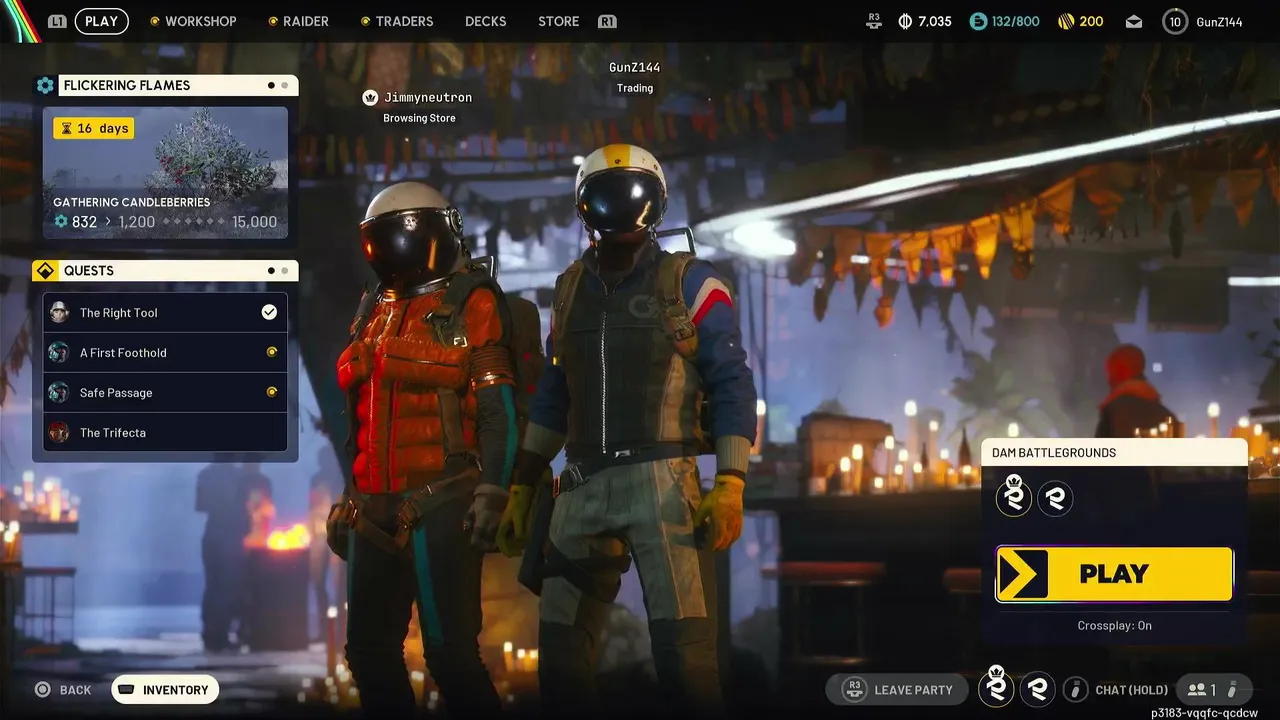Open the DECKS tab
1280x720 pixels.
[486, 21]
